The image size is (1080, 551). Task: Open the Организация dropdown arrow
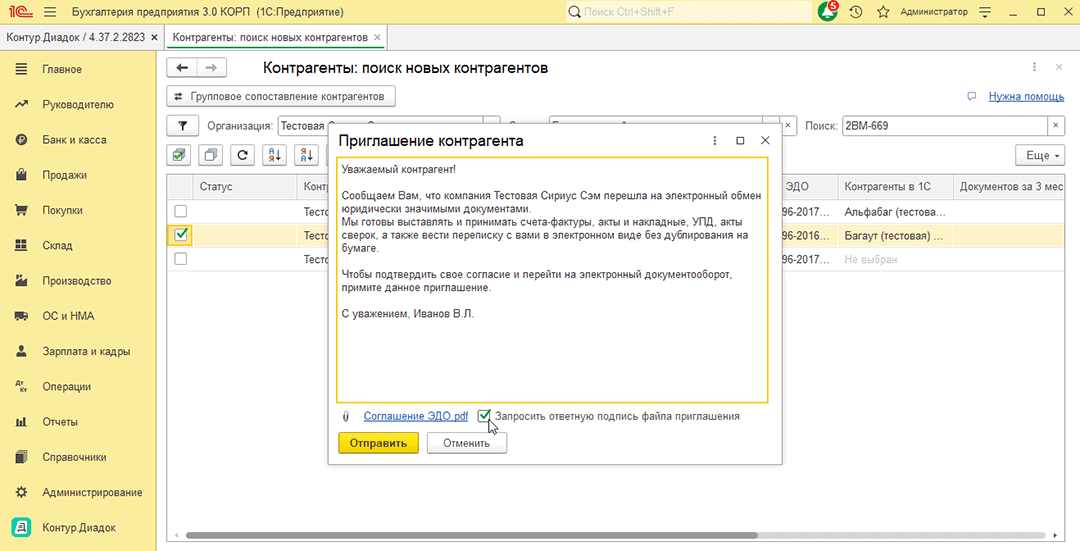tap(492, 126)
